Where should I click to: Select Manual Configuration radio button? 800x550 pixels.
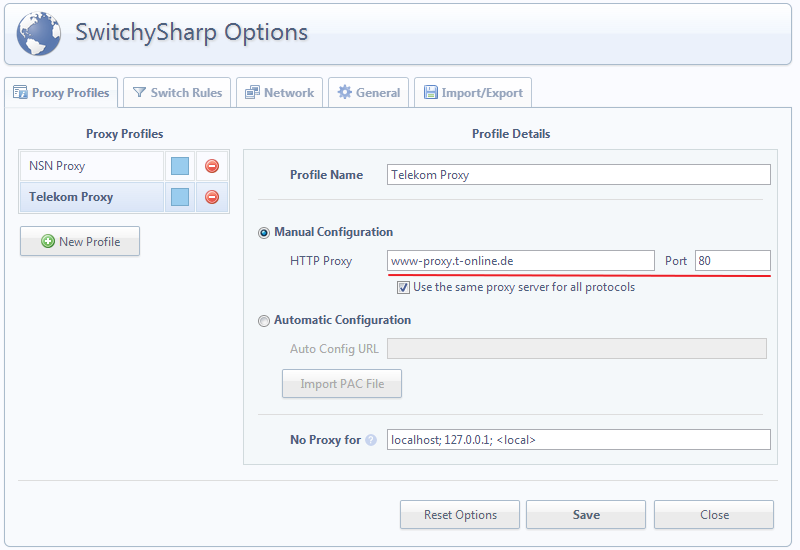[264, 233]
